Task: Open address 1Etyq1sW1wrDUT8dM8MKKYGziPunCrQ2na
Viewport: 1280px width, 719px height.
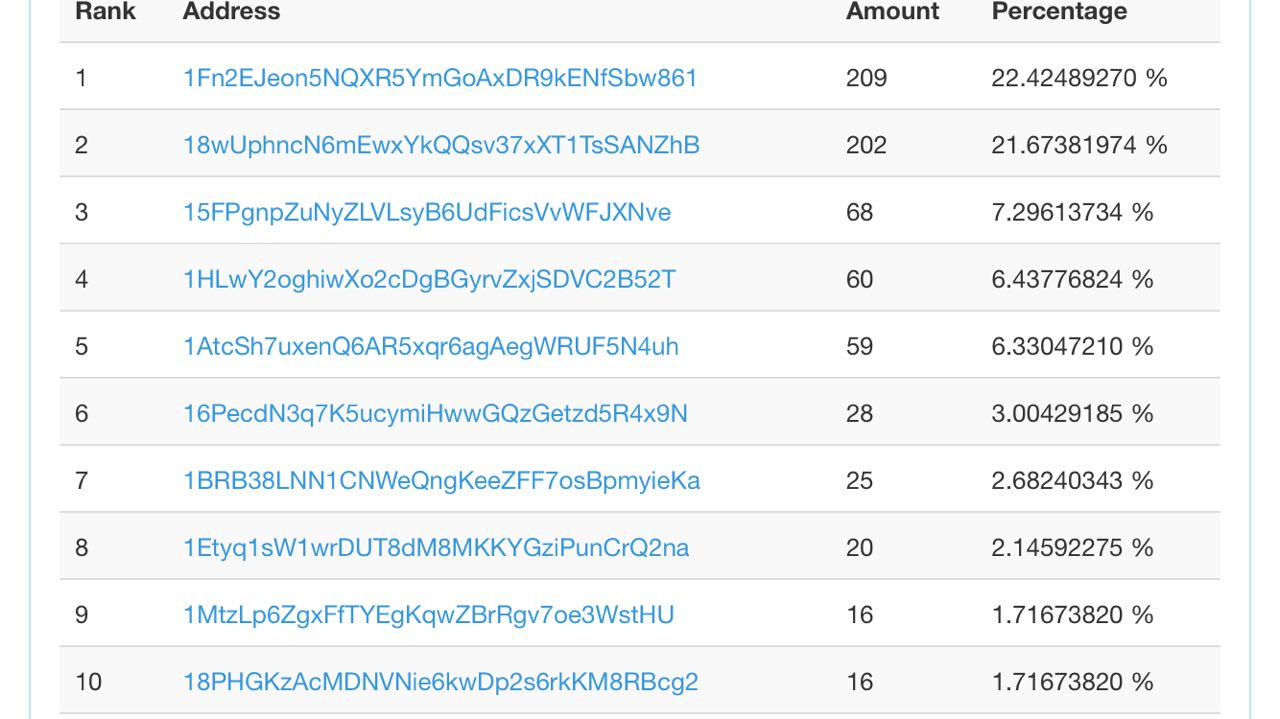Action: pos(436,547)
